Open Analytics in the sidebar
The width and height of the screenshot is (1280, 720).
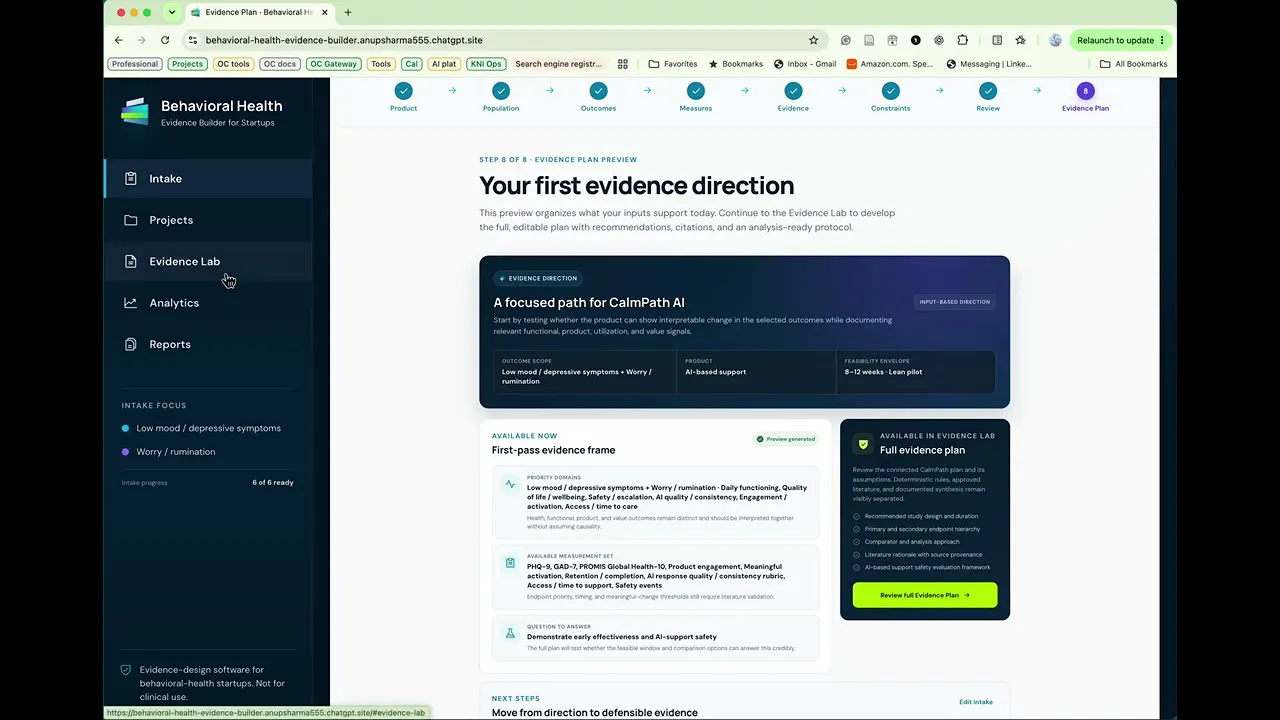pos(208,303)
